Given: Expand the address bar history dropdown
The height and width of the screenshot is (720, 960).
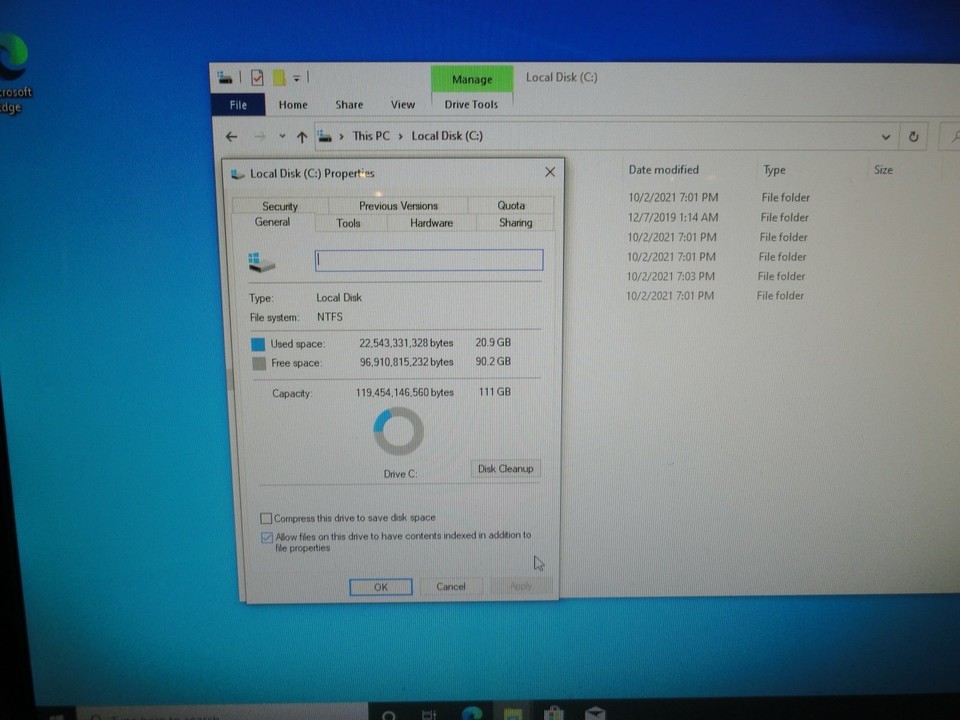Looking at the screenshot, I should point(885,136).
